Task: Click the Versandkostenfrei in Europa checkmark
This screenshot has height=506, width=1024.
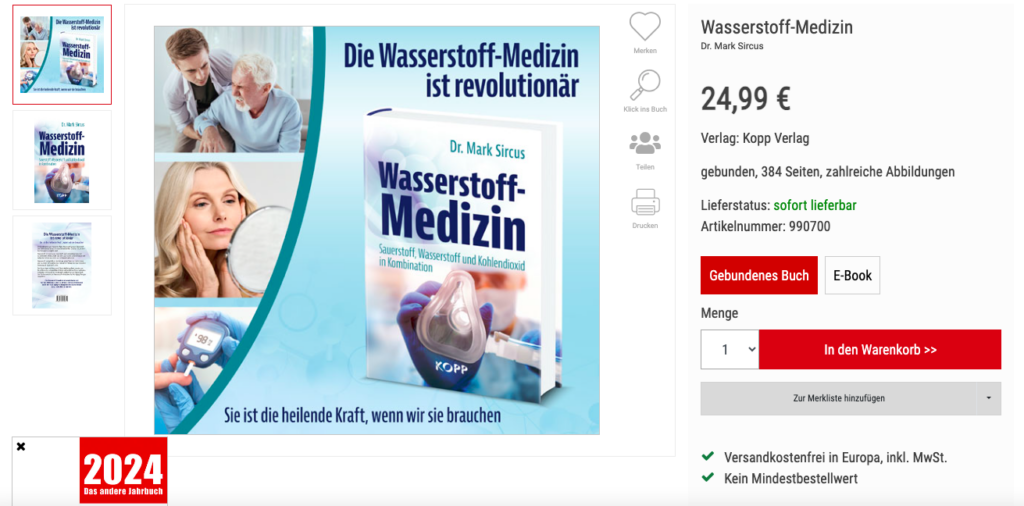Action: click(707, 456)
